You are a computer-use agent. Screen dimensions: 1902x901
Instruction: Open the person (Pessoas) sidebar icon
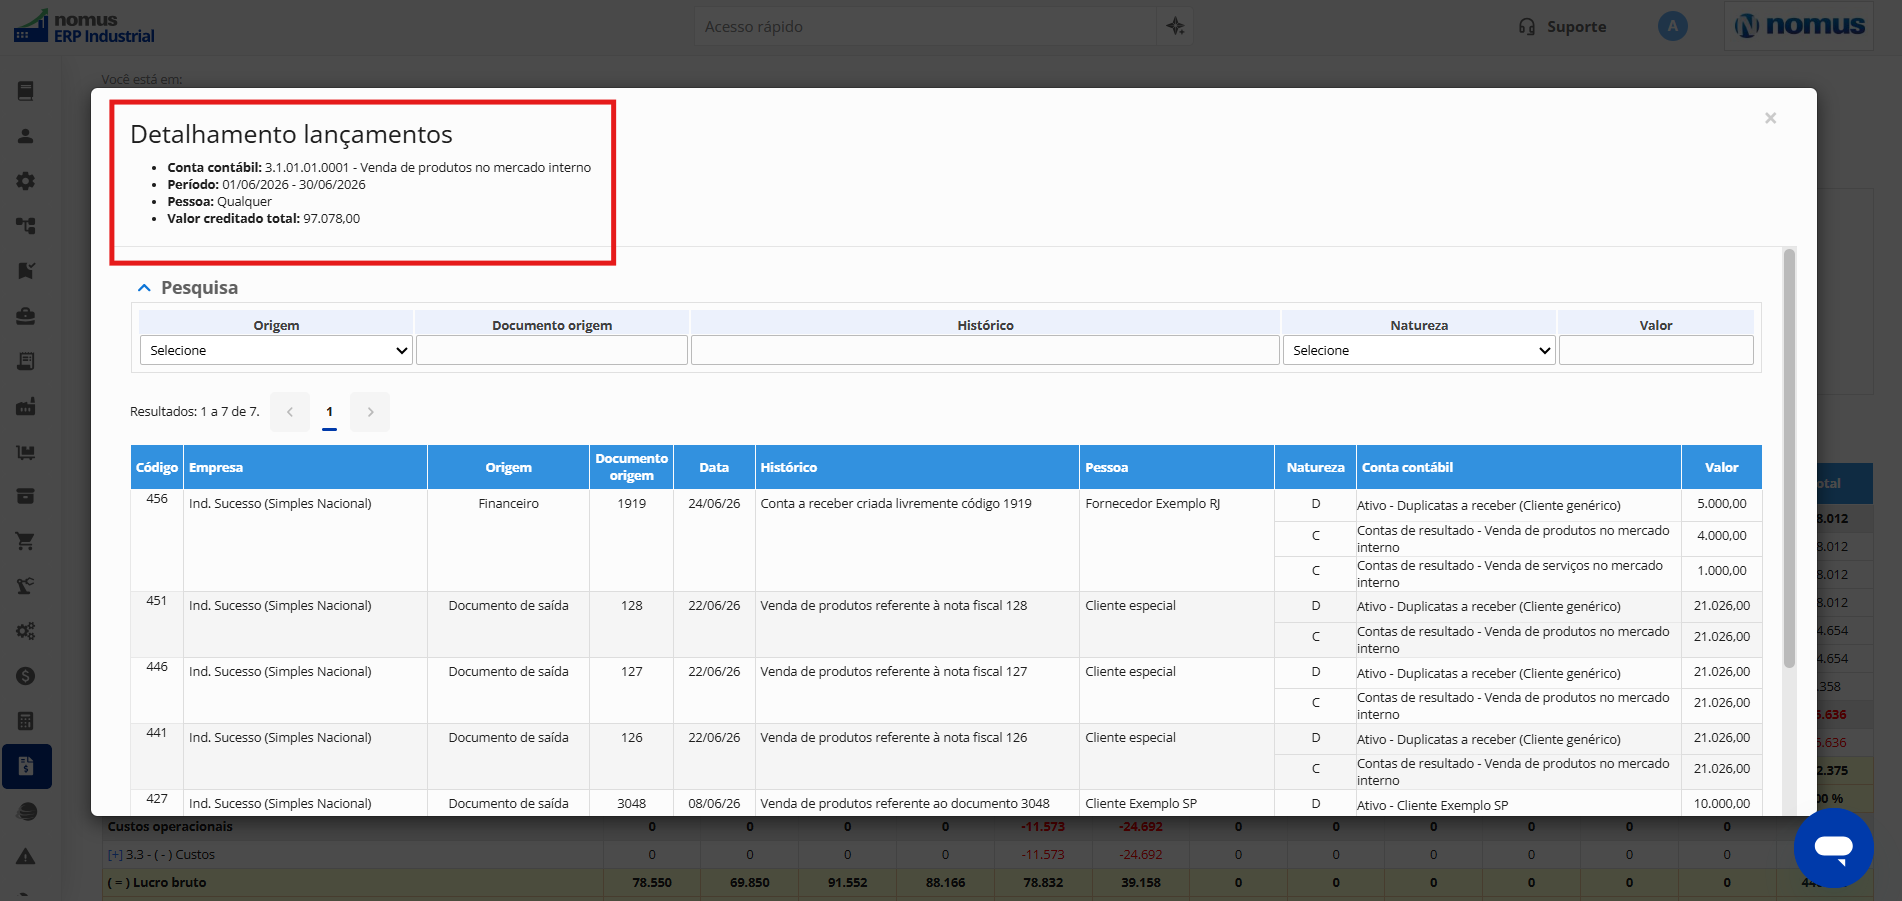(26, 136)
